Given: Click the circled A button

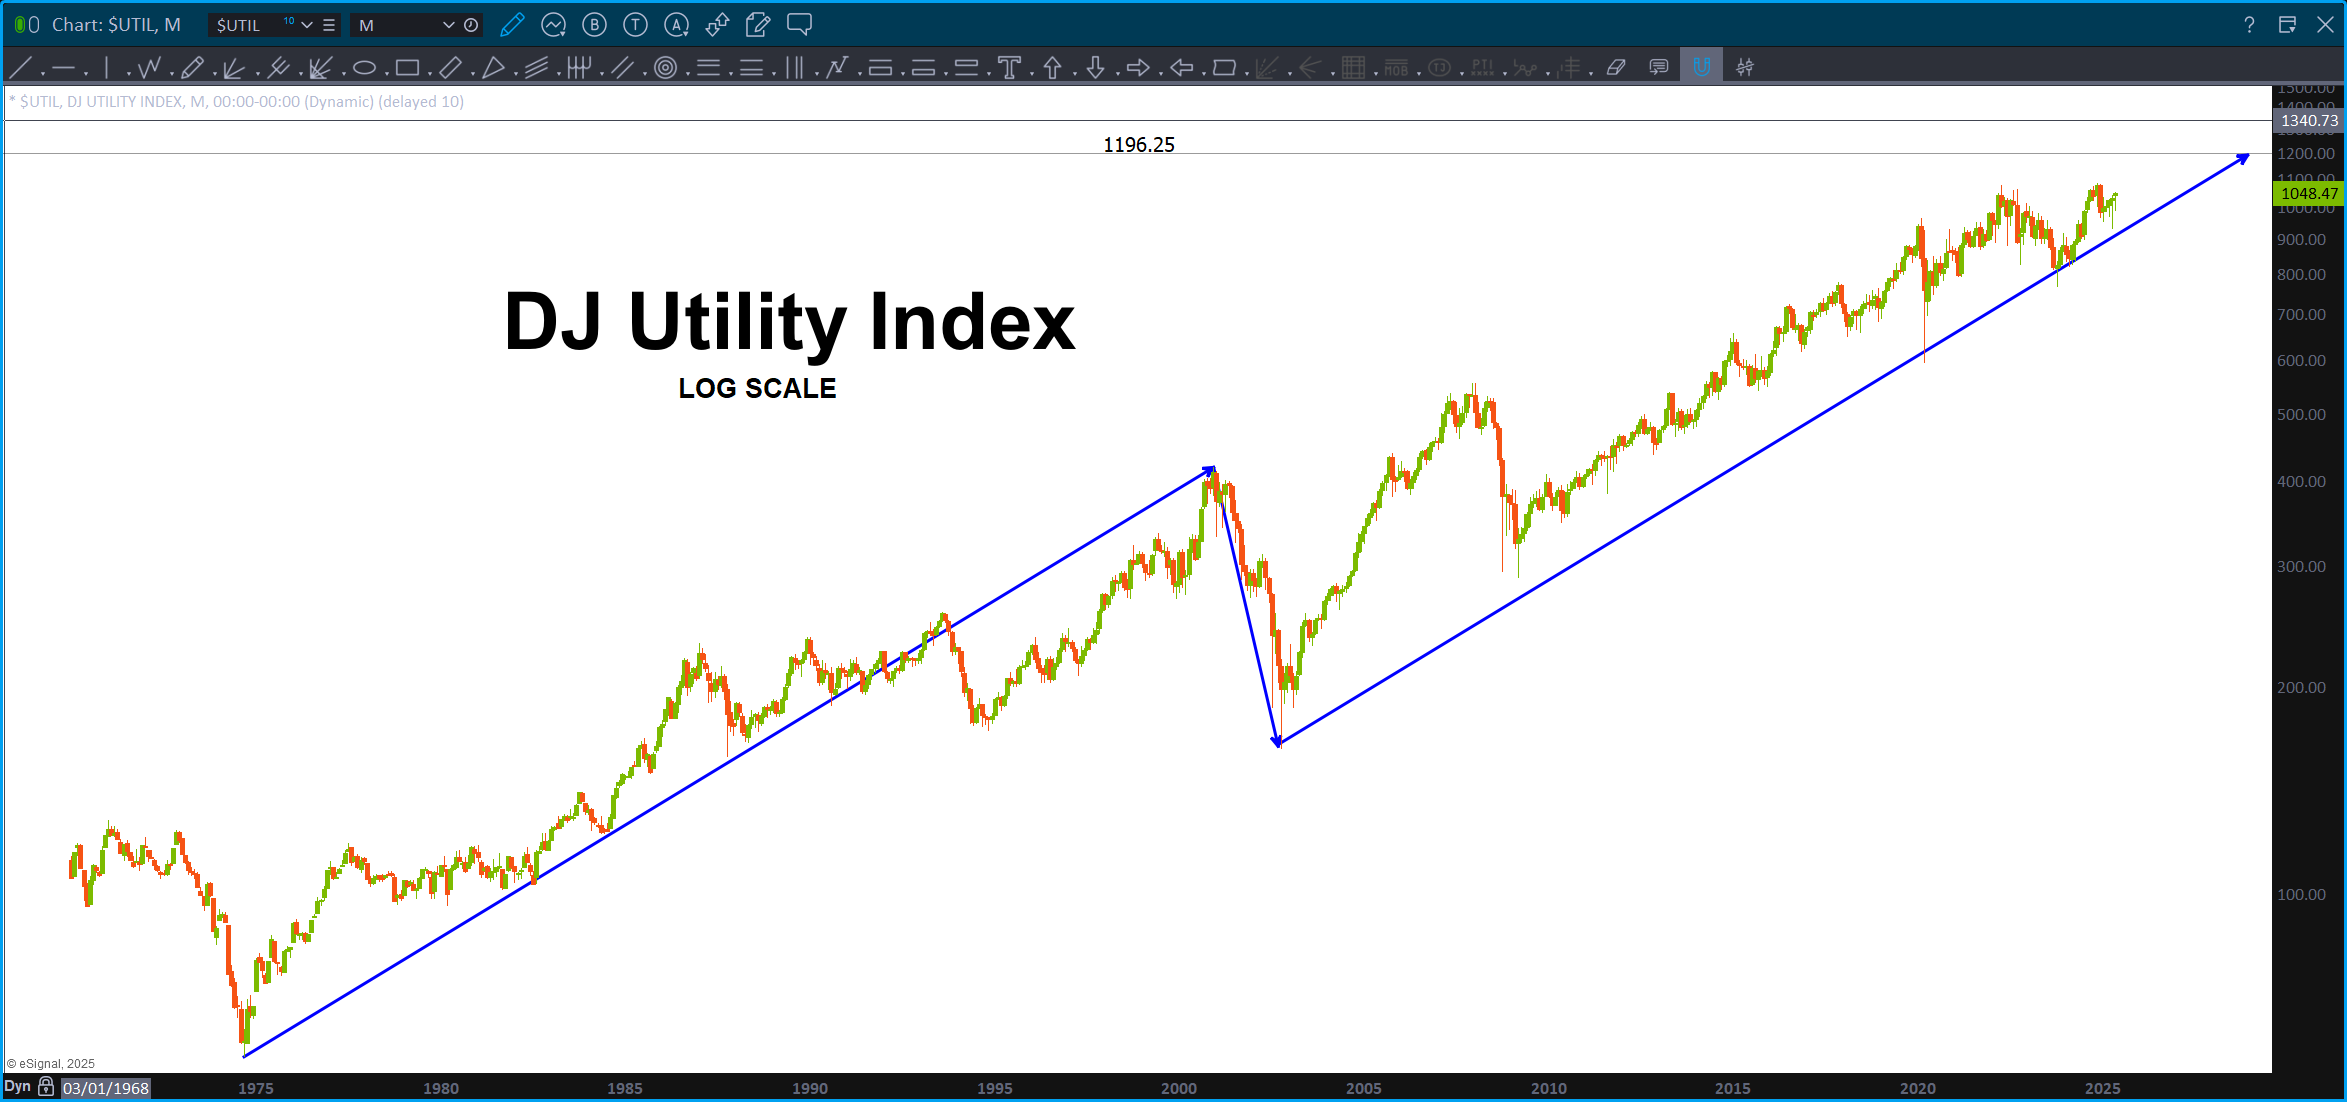Looking at the screenshot, I should coord(676,25).
